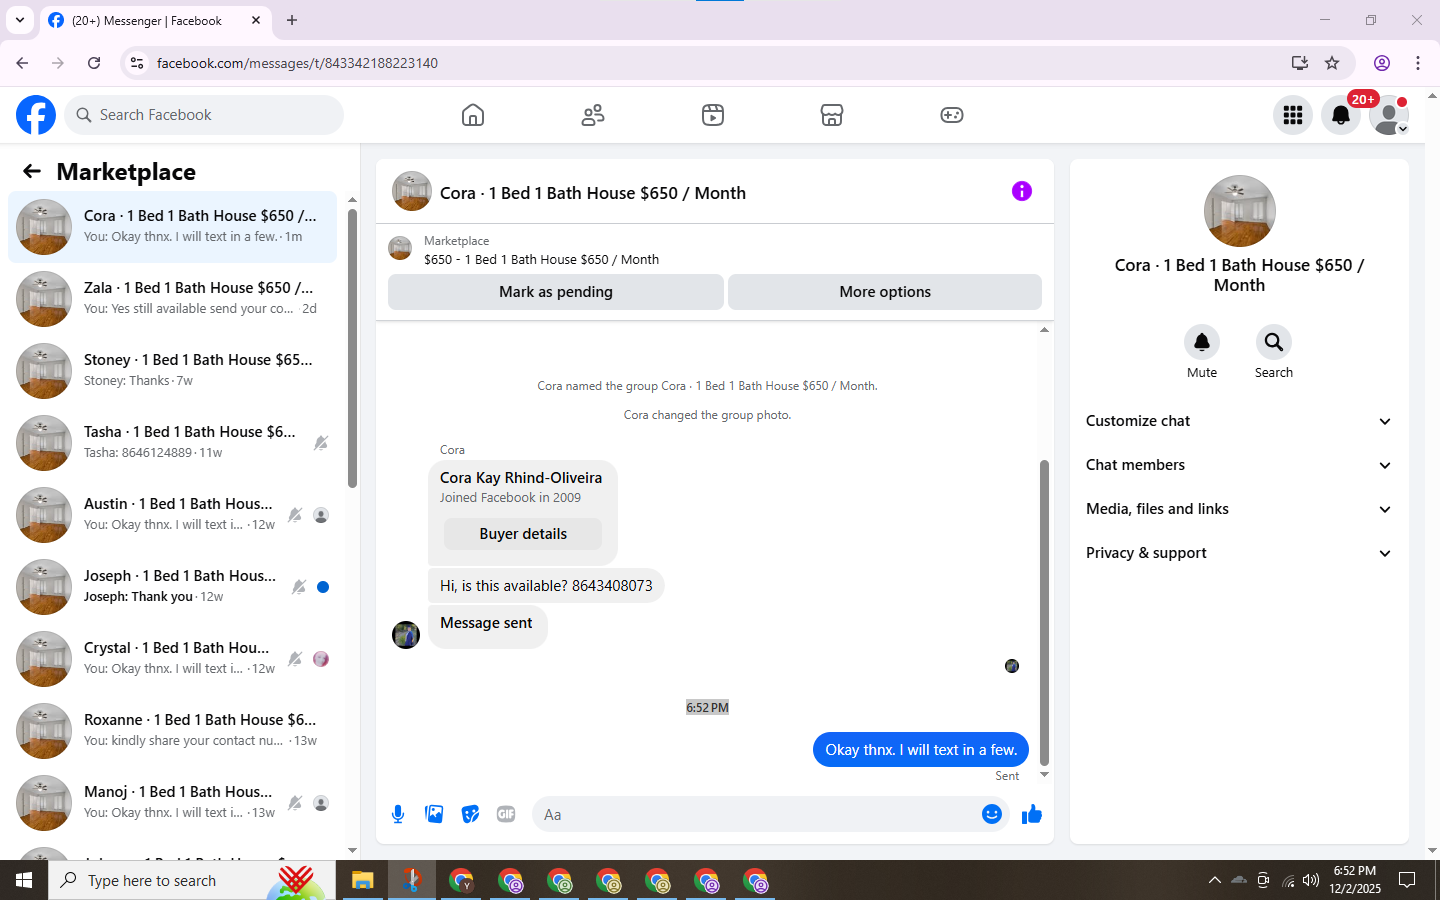Click the Search Facebook box
This screenshot has height=900, width=1440.
pos(204,115)
